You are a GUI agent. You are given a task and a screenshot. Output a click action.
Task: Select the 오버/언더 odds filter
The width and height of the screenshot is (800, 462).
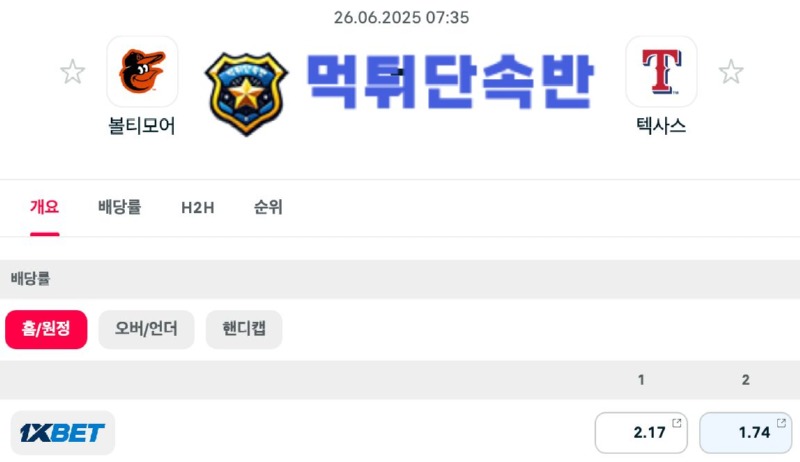coord(146,329)
